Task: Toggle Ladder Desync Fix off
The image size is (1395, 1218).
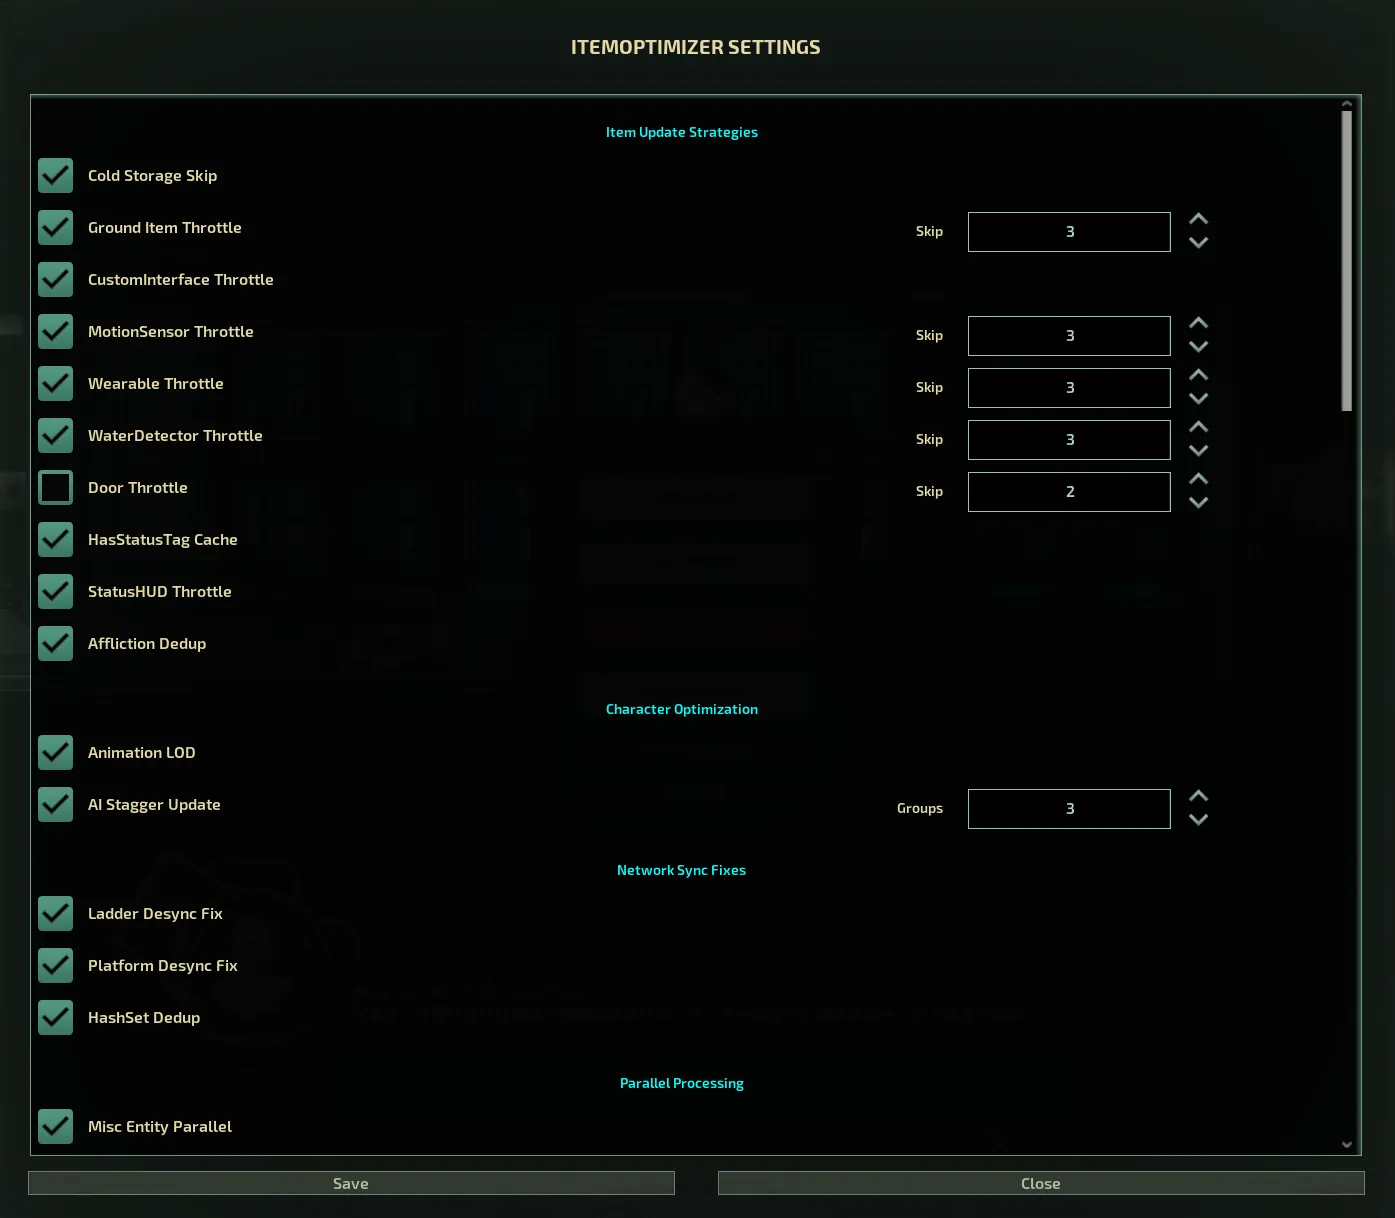Action: pyautogui.click(x=56, y=914)
